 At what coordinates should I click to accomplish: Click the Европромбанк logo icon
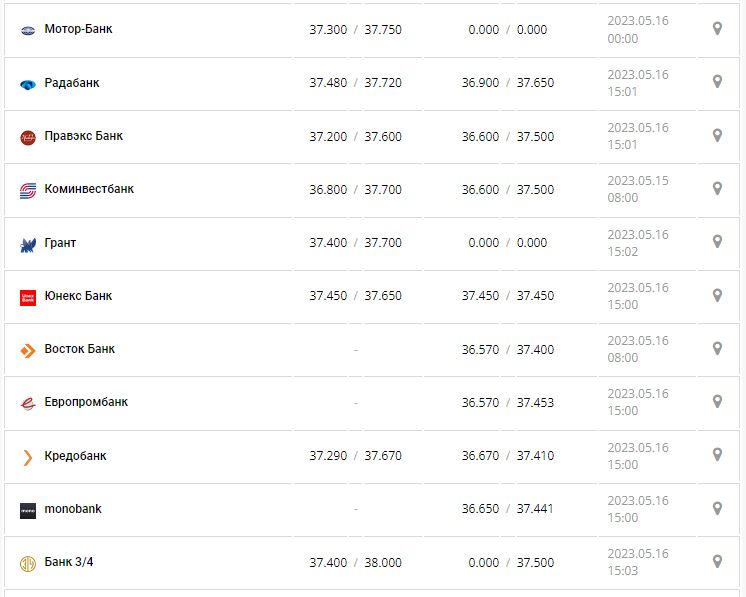28,403
